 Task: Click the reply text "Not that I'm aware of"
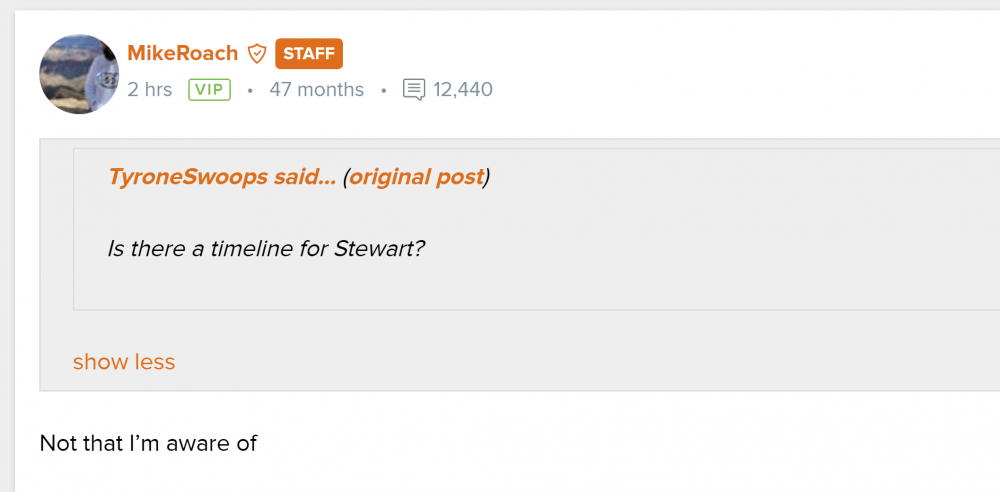tap(148, 443)
